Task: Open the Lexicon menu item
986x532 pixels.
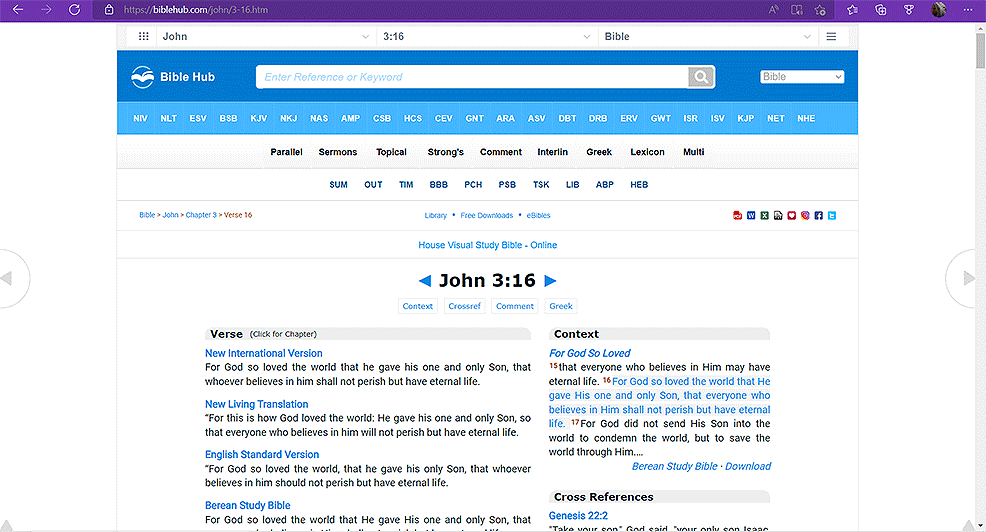Action: (647, 152)
